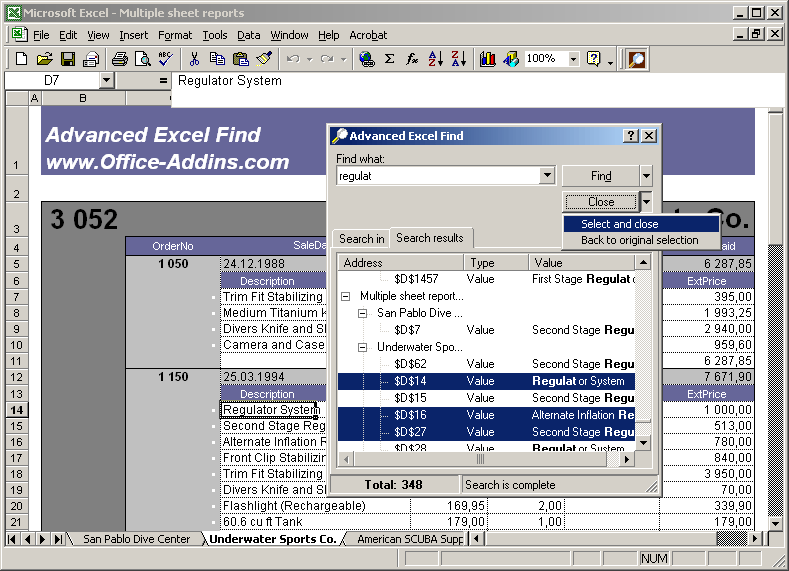
Task: Click the dialog's question mark help button
Action: [630, 136]
